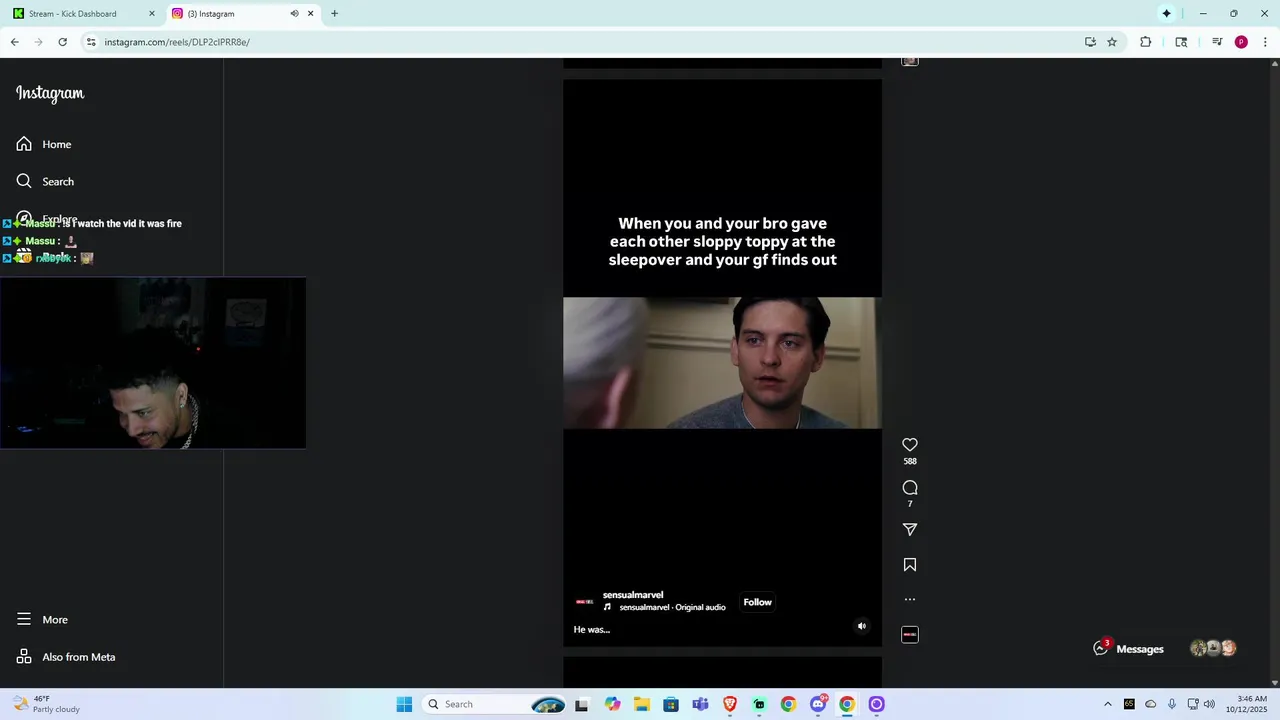1280x720 pixels.
Task: Like the reel with the heart icon
Action: tap(910, 445)
